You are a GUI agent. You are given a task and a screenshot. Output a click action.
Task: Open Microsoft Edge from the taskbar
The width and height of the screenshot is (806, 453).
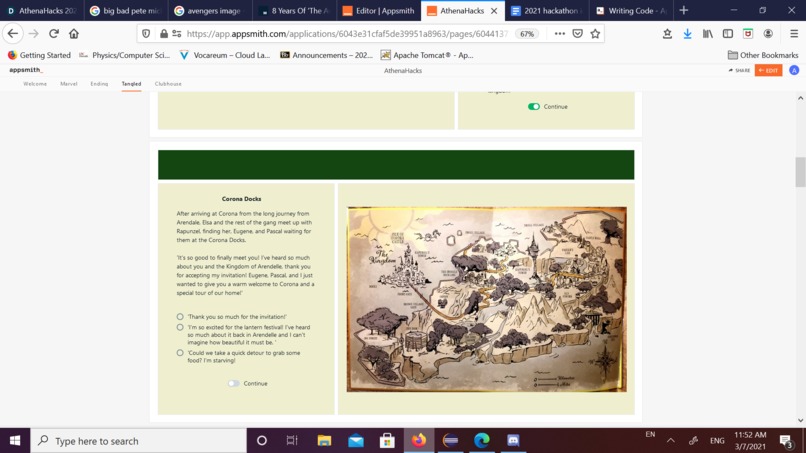click(x=482, y=441)
